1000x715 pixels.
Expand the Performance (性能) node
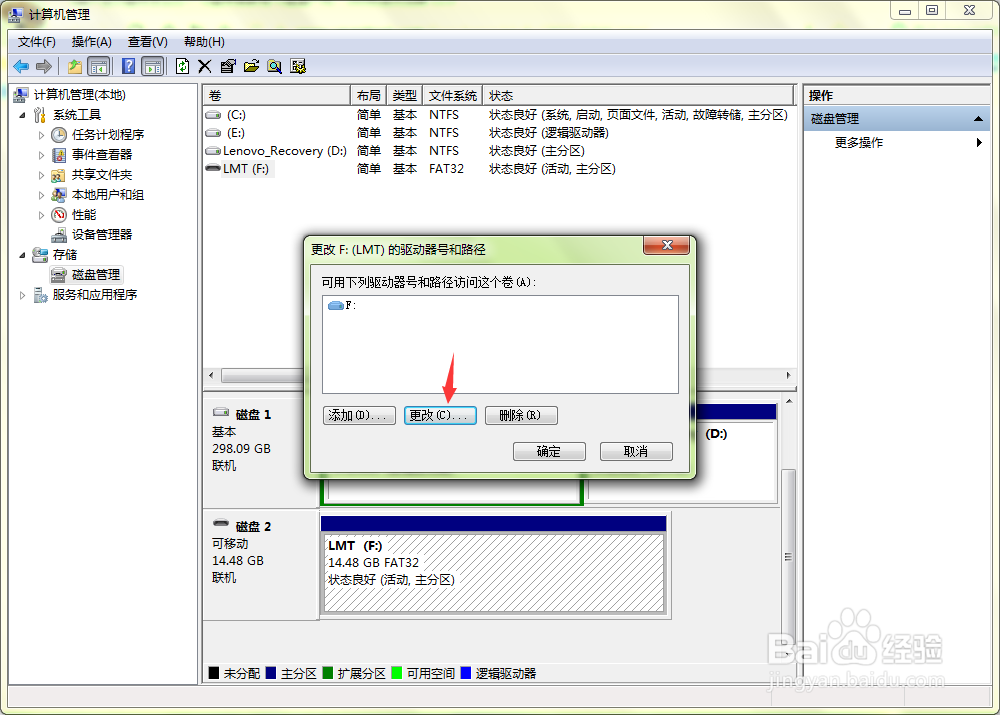tap(41, 215)
